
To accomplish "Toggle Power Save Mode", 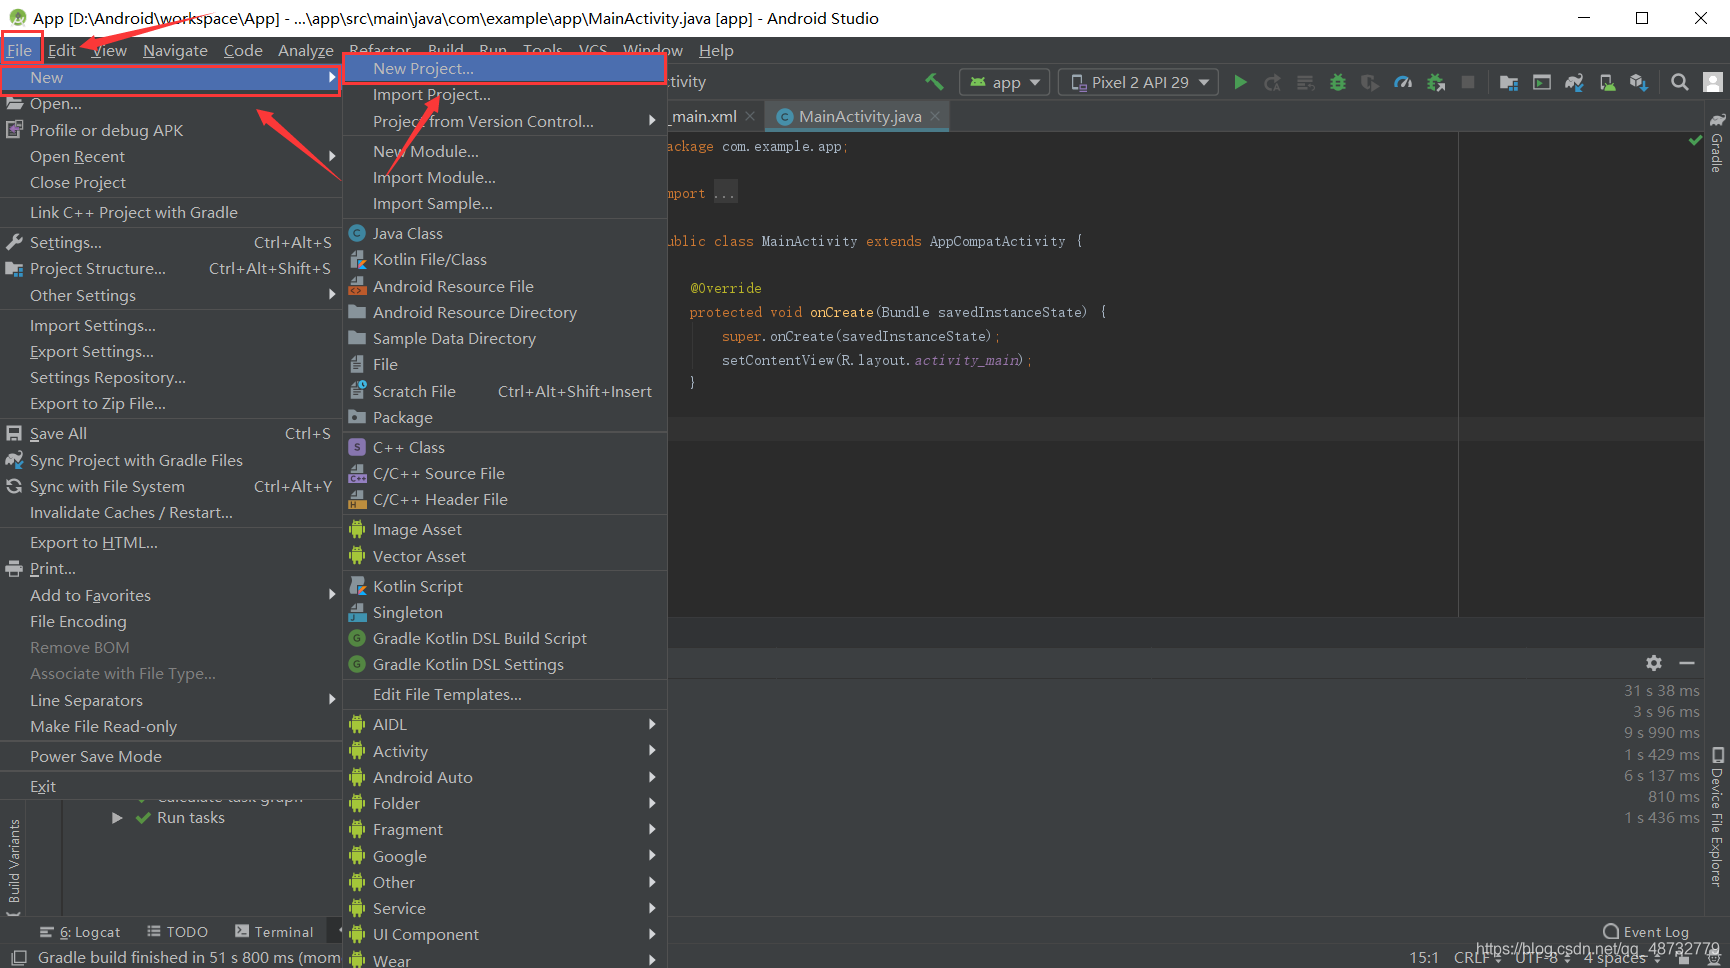I will pyautogui.click(x=170, y=756).
